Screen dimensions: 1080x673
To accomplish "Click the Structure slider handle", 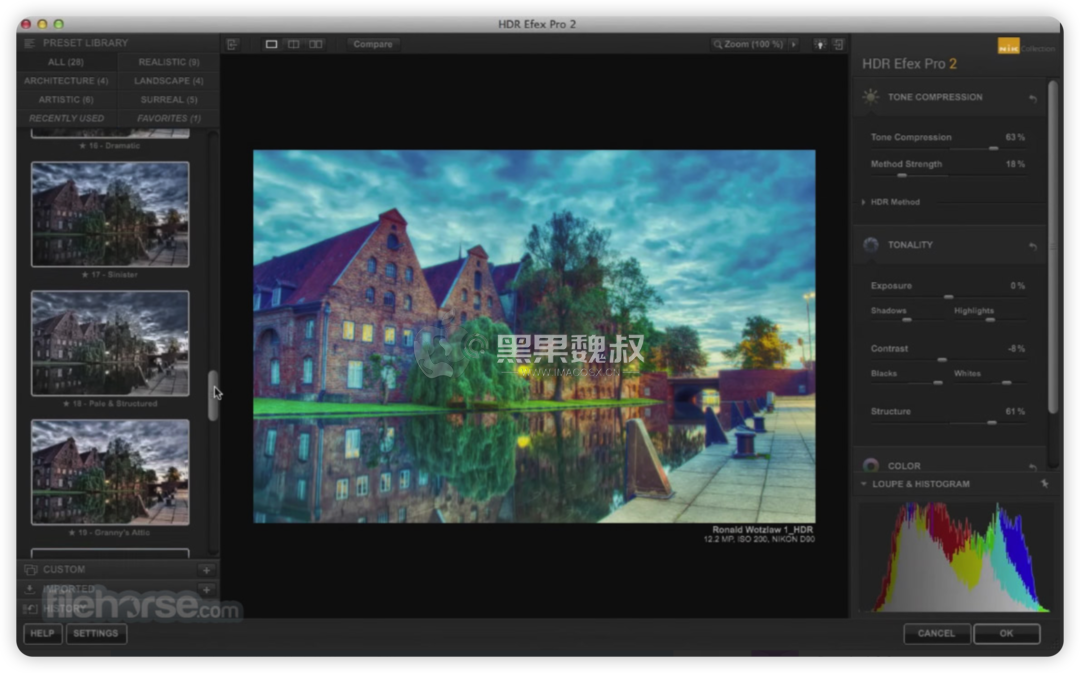I will (x=991, y=423).
